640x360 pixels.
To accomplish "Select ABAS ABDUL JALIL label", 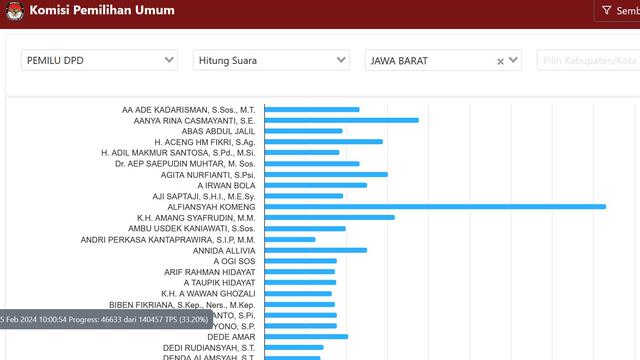I will (x=218, y=131).
